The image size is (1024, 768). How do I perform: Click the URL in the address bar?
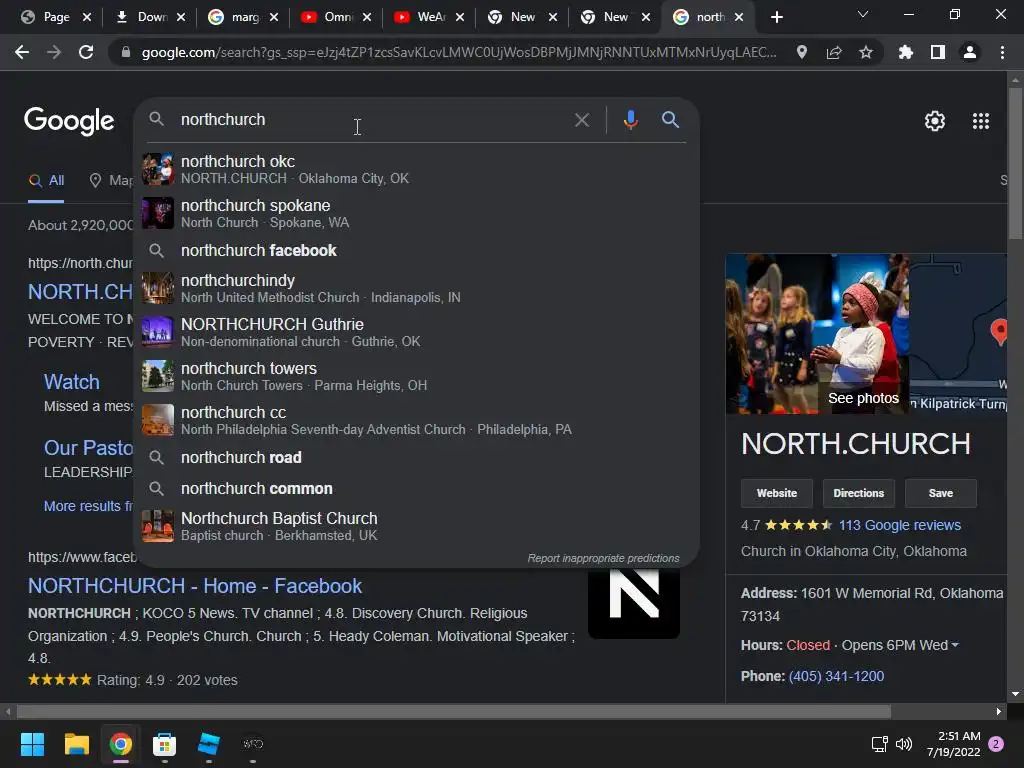[458, 52]
